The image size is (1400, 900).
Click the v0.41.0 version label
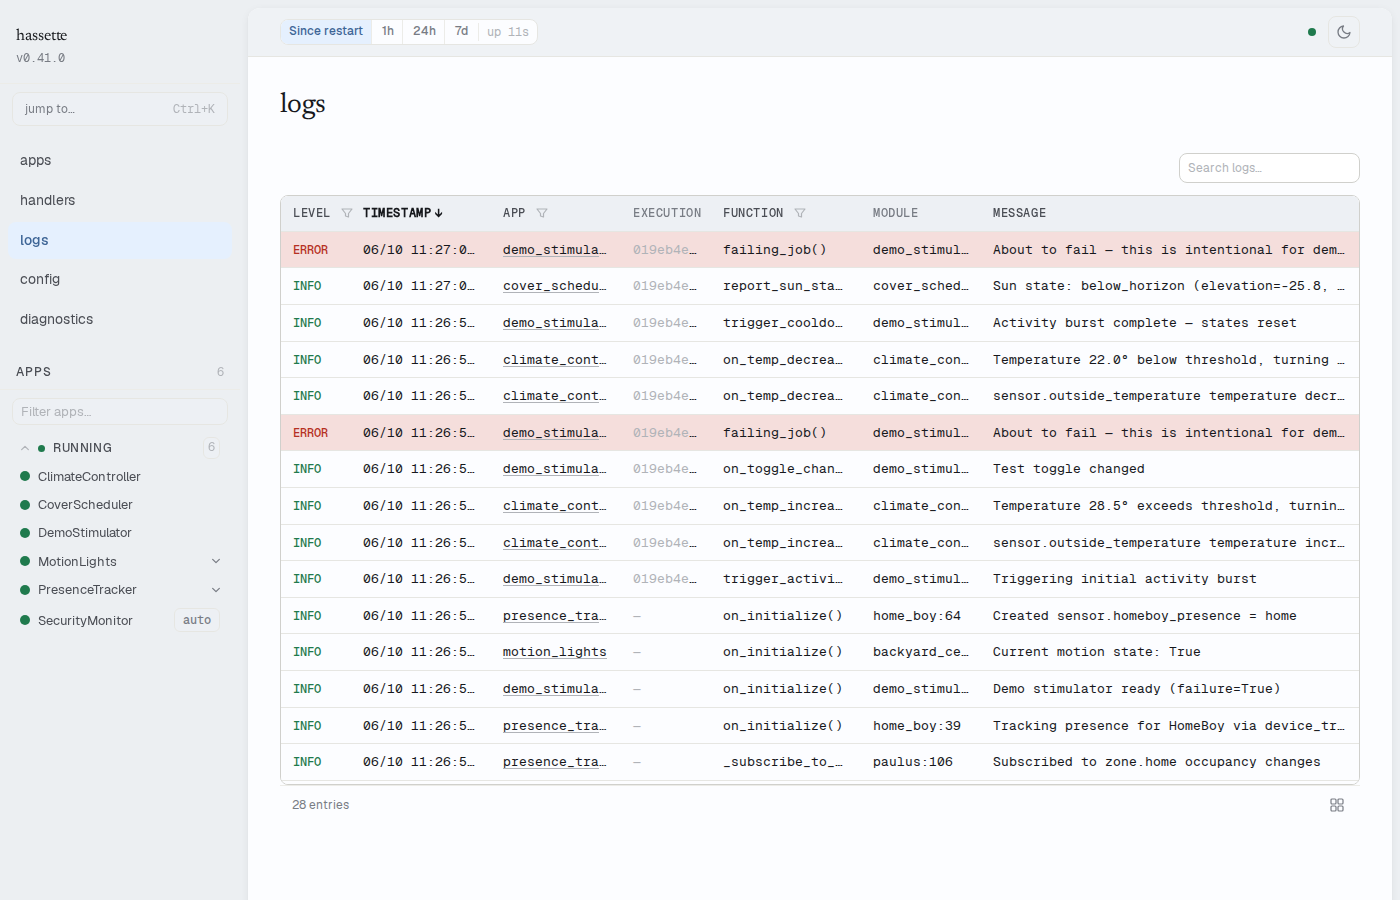(x=41, y=58)
